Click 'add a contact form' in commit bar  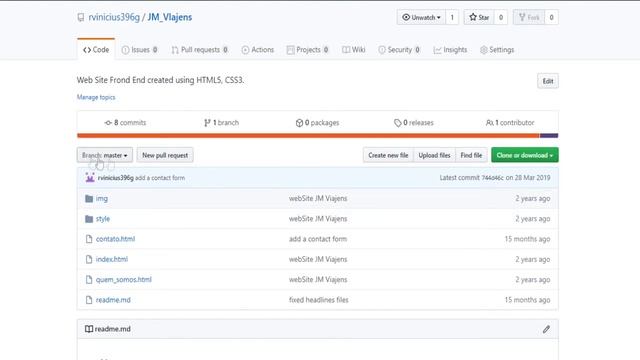pos(160,178)
